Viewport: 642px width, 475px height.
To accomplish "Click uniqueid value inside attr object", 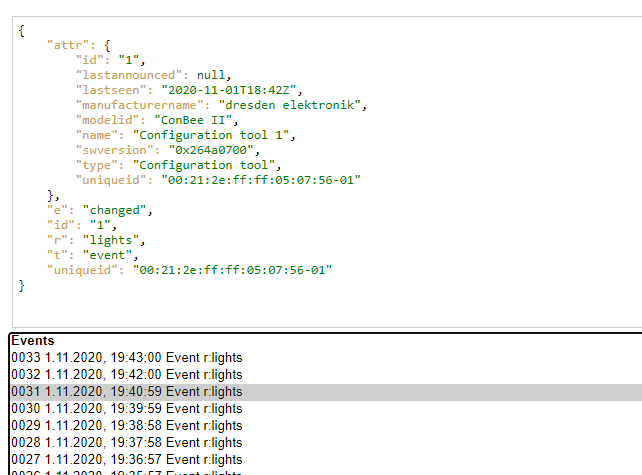I will pyautogui.click(x=261, y=180).
